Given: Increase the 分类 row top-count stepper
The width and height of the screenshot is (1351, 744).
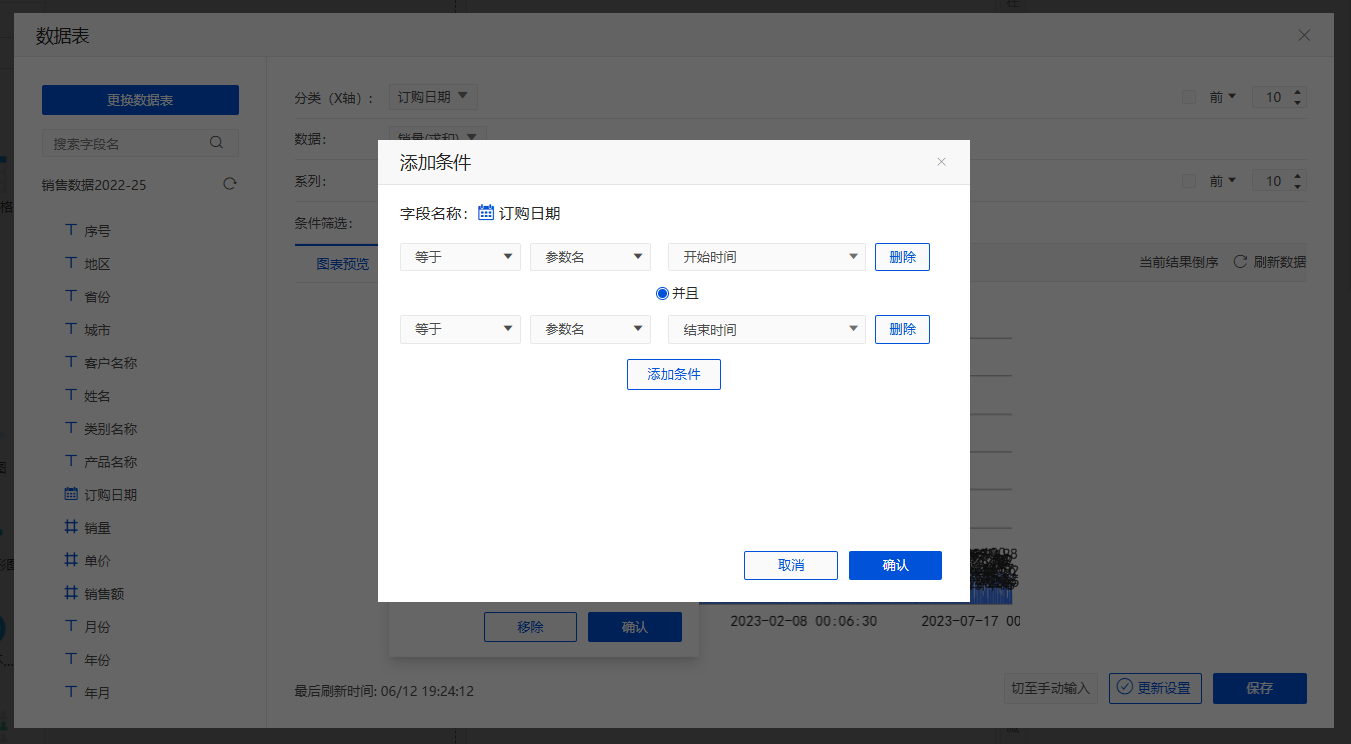Looking at the screenshot, I should tap(1298, 92).
